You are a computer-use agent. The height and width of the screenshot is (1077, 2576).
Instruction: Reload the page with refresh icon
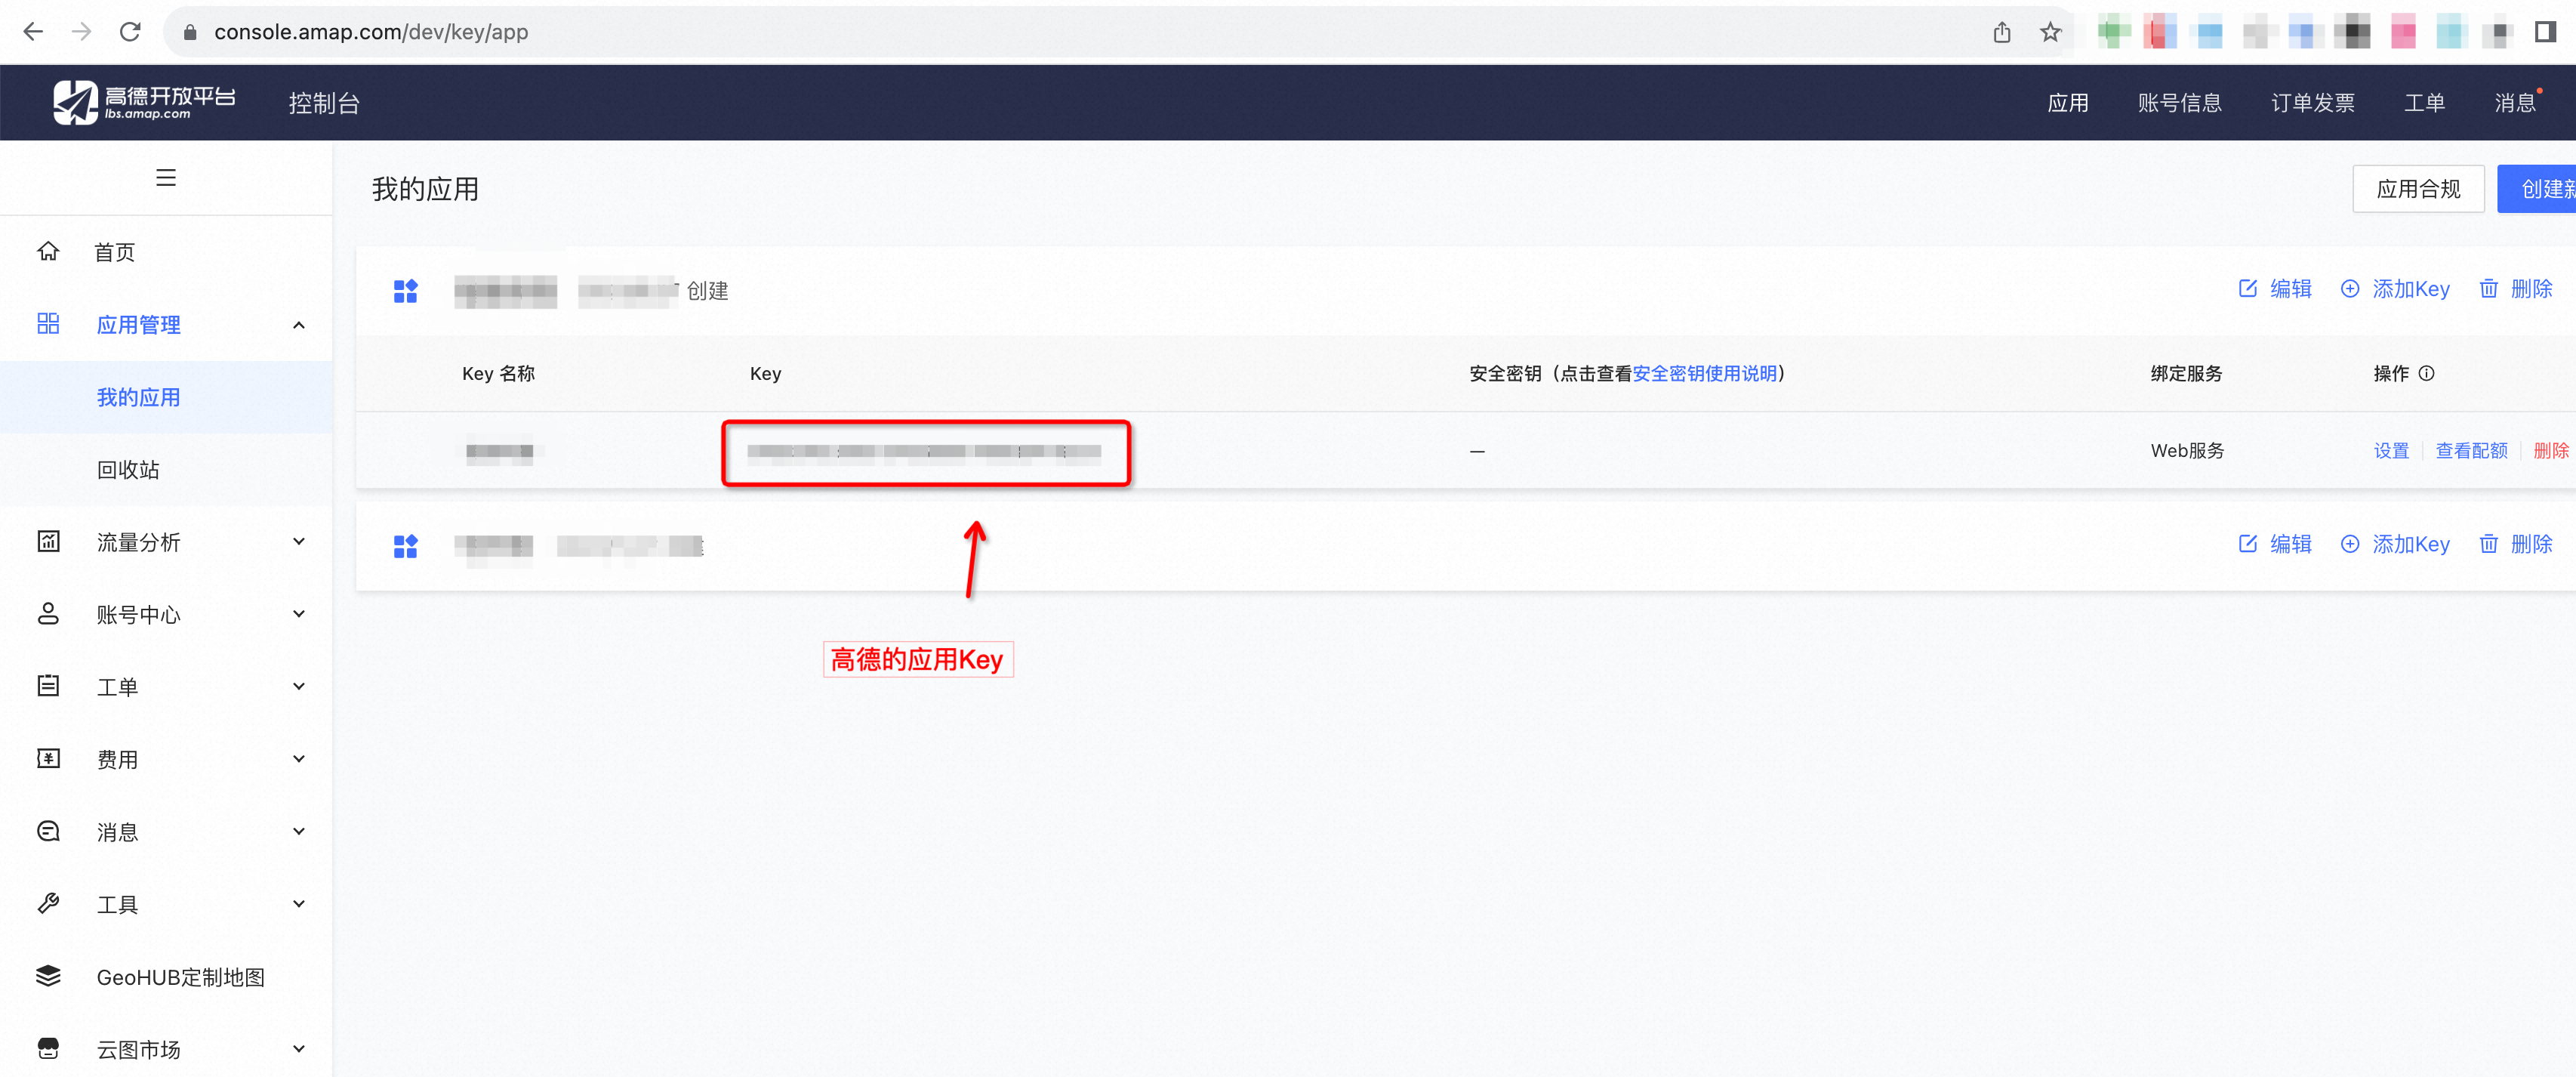click(130, 32)
